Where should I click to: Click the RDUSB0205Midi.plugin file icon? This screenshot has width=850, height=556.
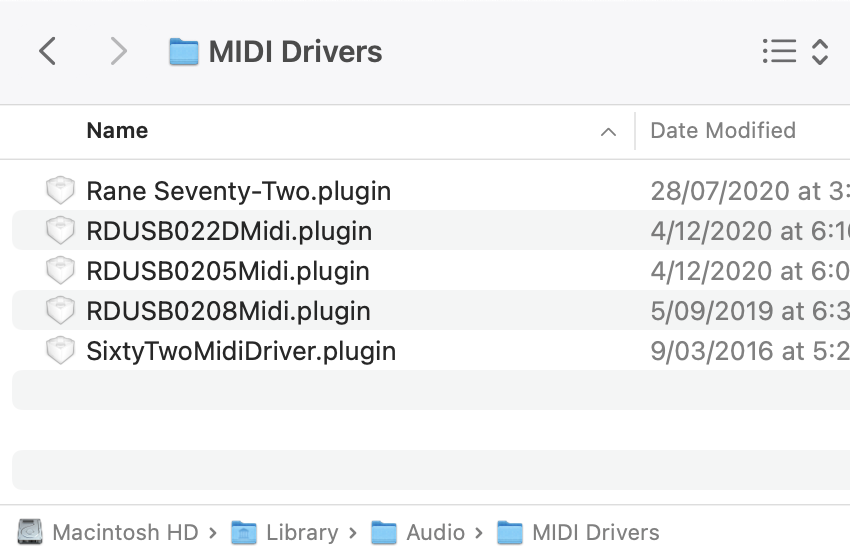[x=60, y=270]
